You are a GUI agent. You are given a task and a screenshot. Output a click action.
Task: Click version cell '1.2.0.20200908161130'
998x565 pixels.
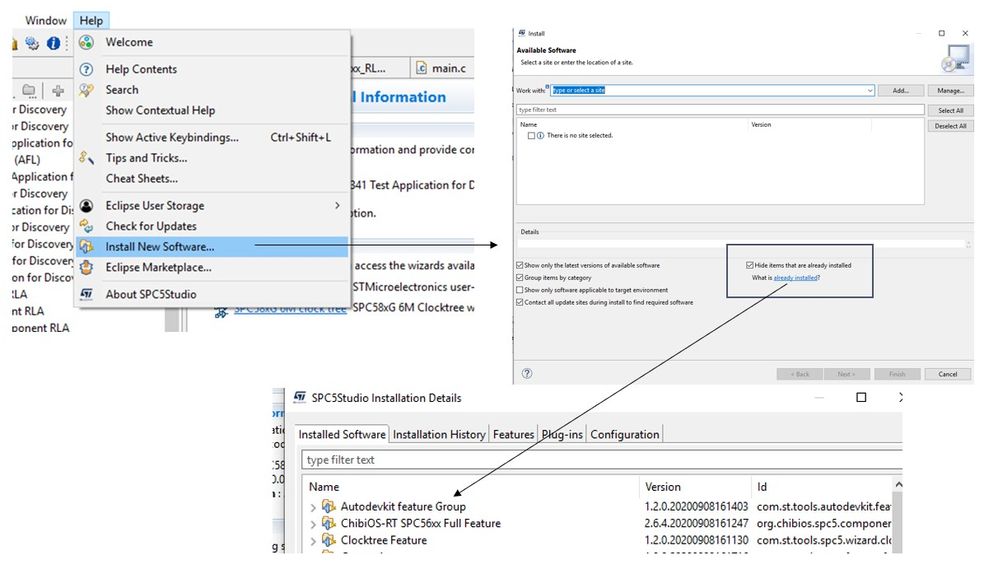[x=696, y=540]
